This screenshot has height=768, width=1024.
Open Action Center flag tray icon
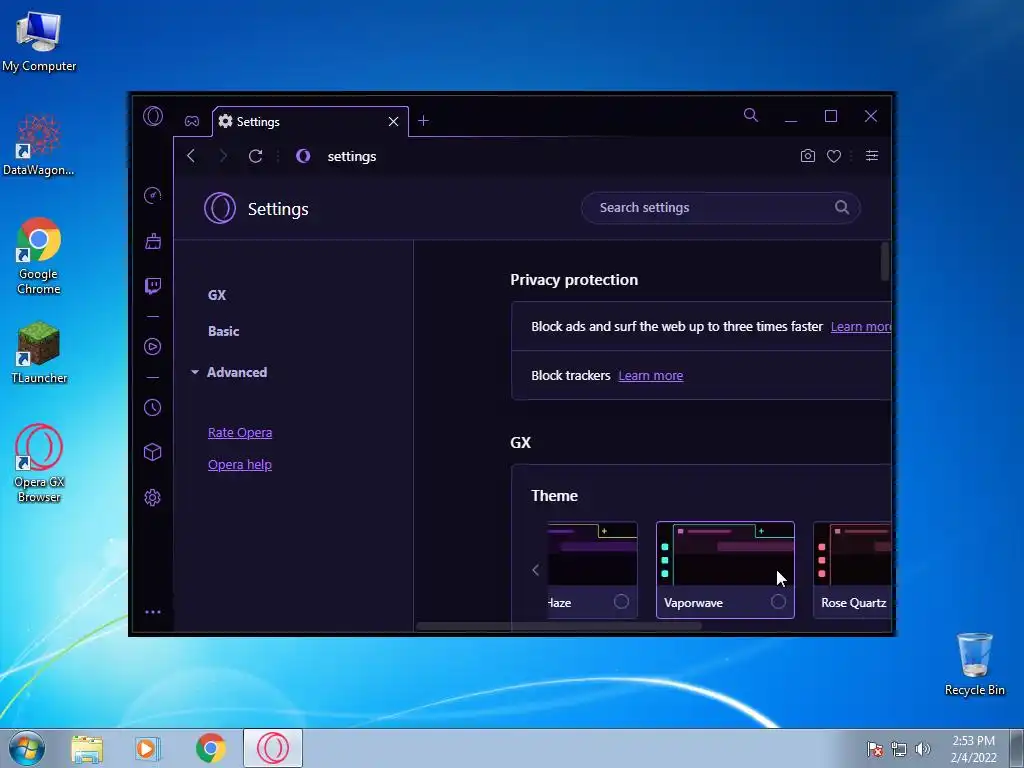874,749
